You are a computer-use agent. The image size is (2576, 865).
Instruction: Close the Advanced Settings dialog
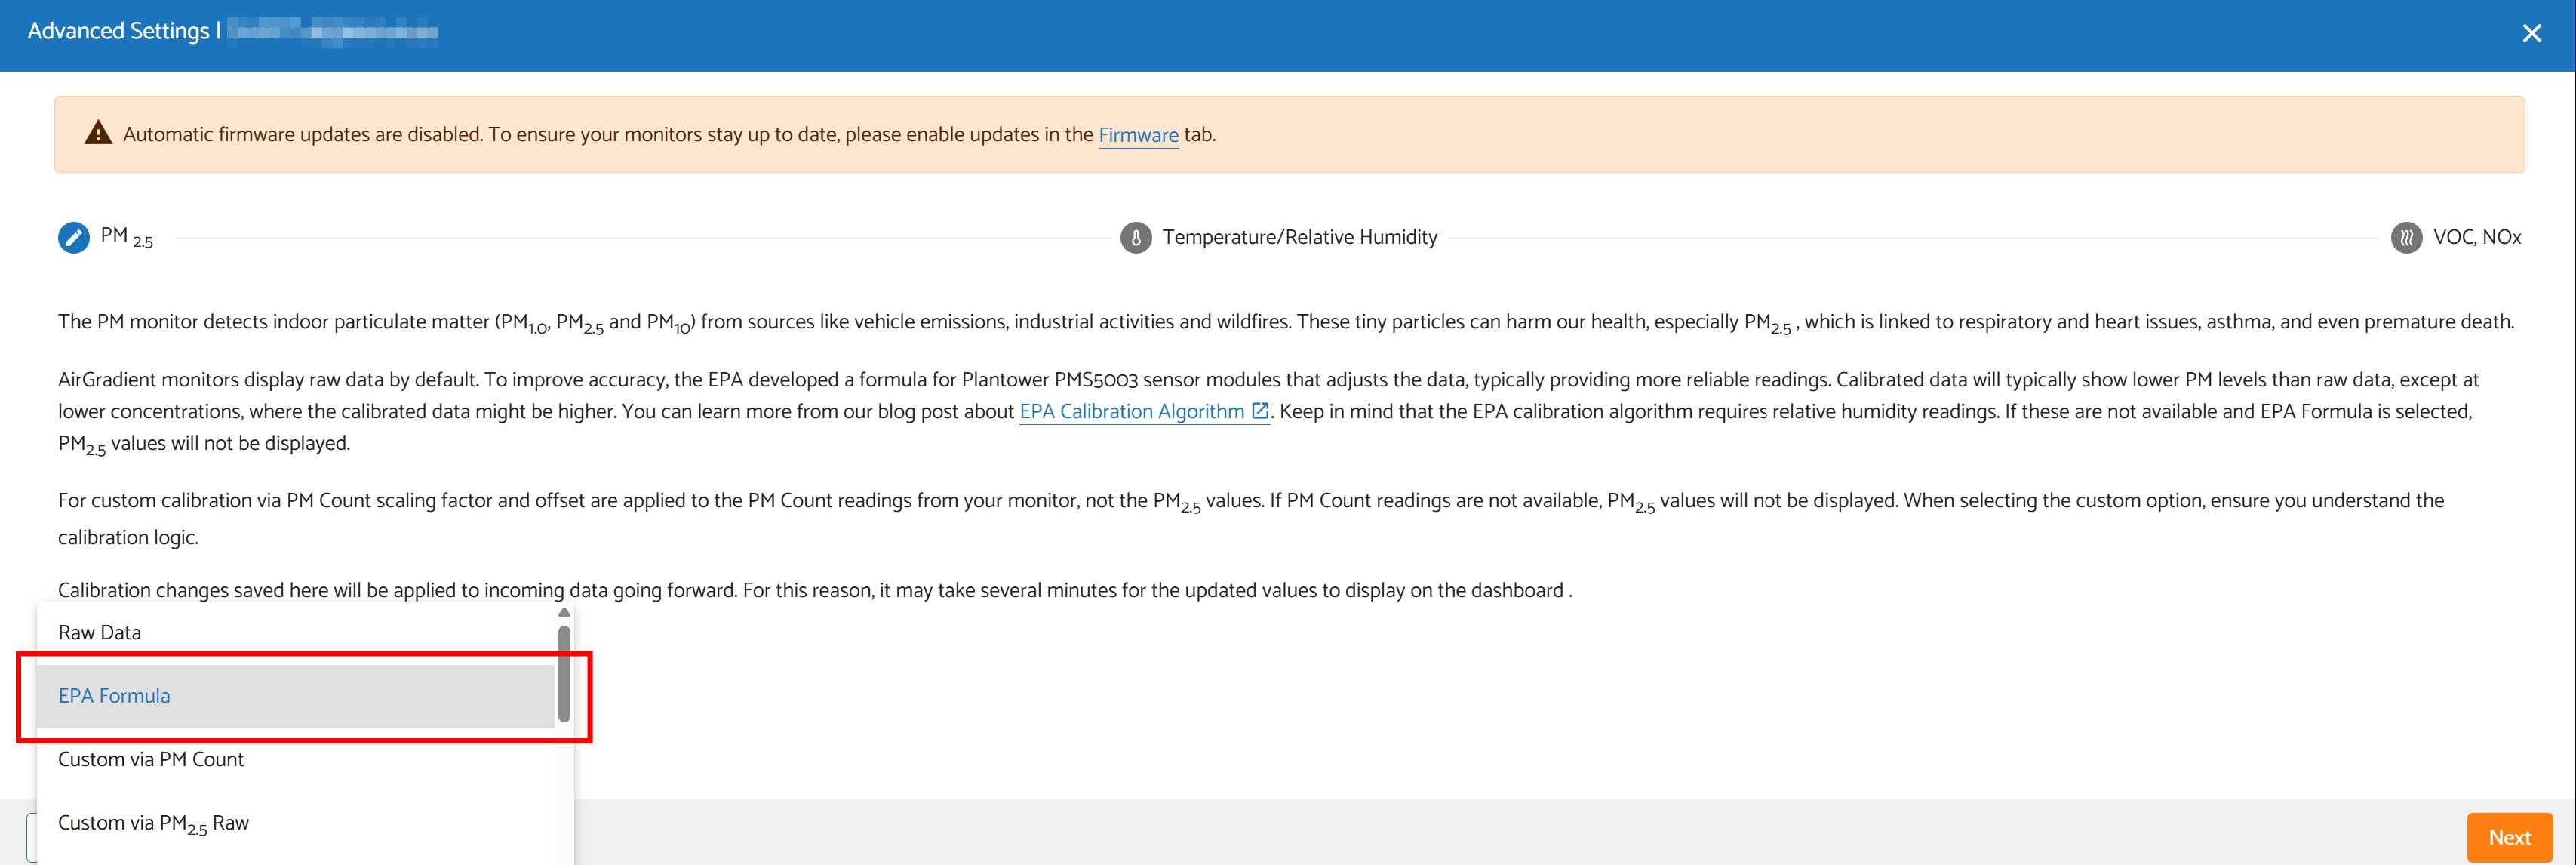tap(2531, 34)
